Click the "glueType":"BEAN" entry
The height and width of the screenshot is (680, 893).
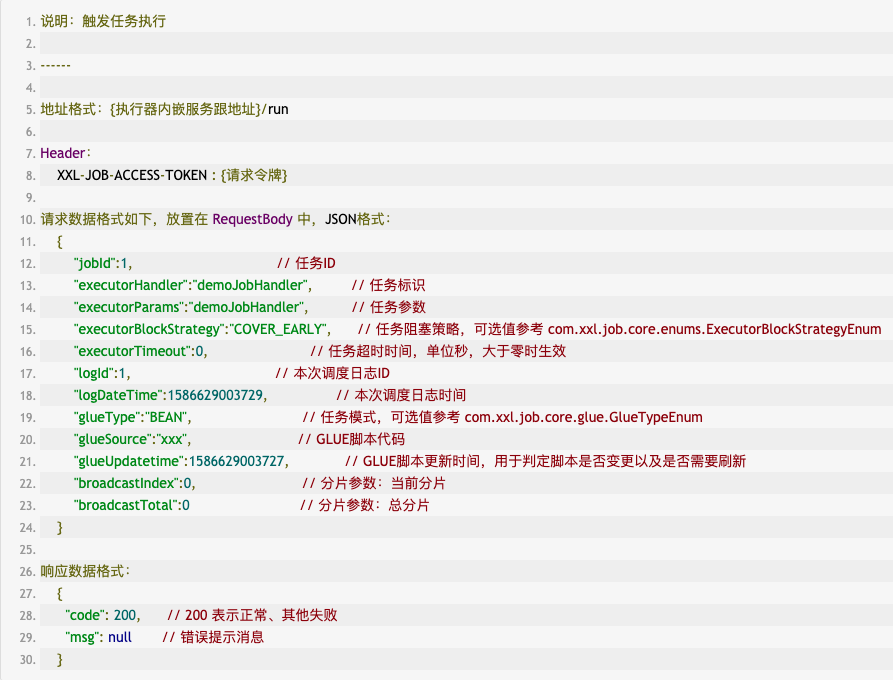[x=132, y=417]
